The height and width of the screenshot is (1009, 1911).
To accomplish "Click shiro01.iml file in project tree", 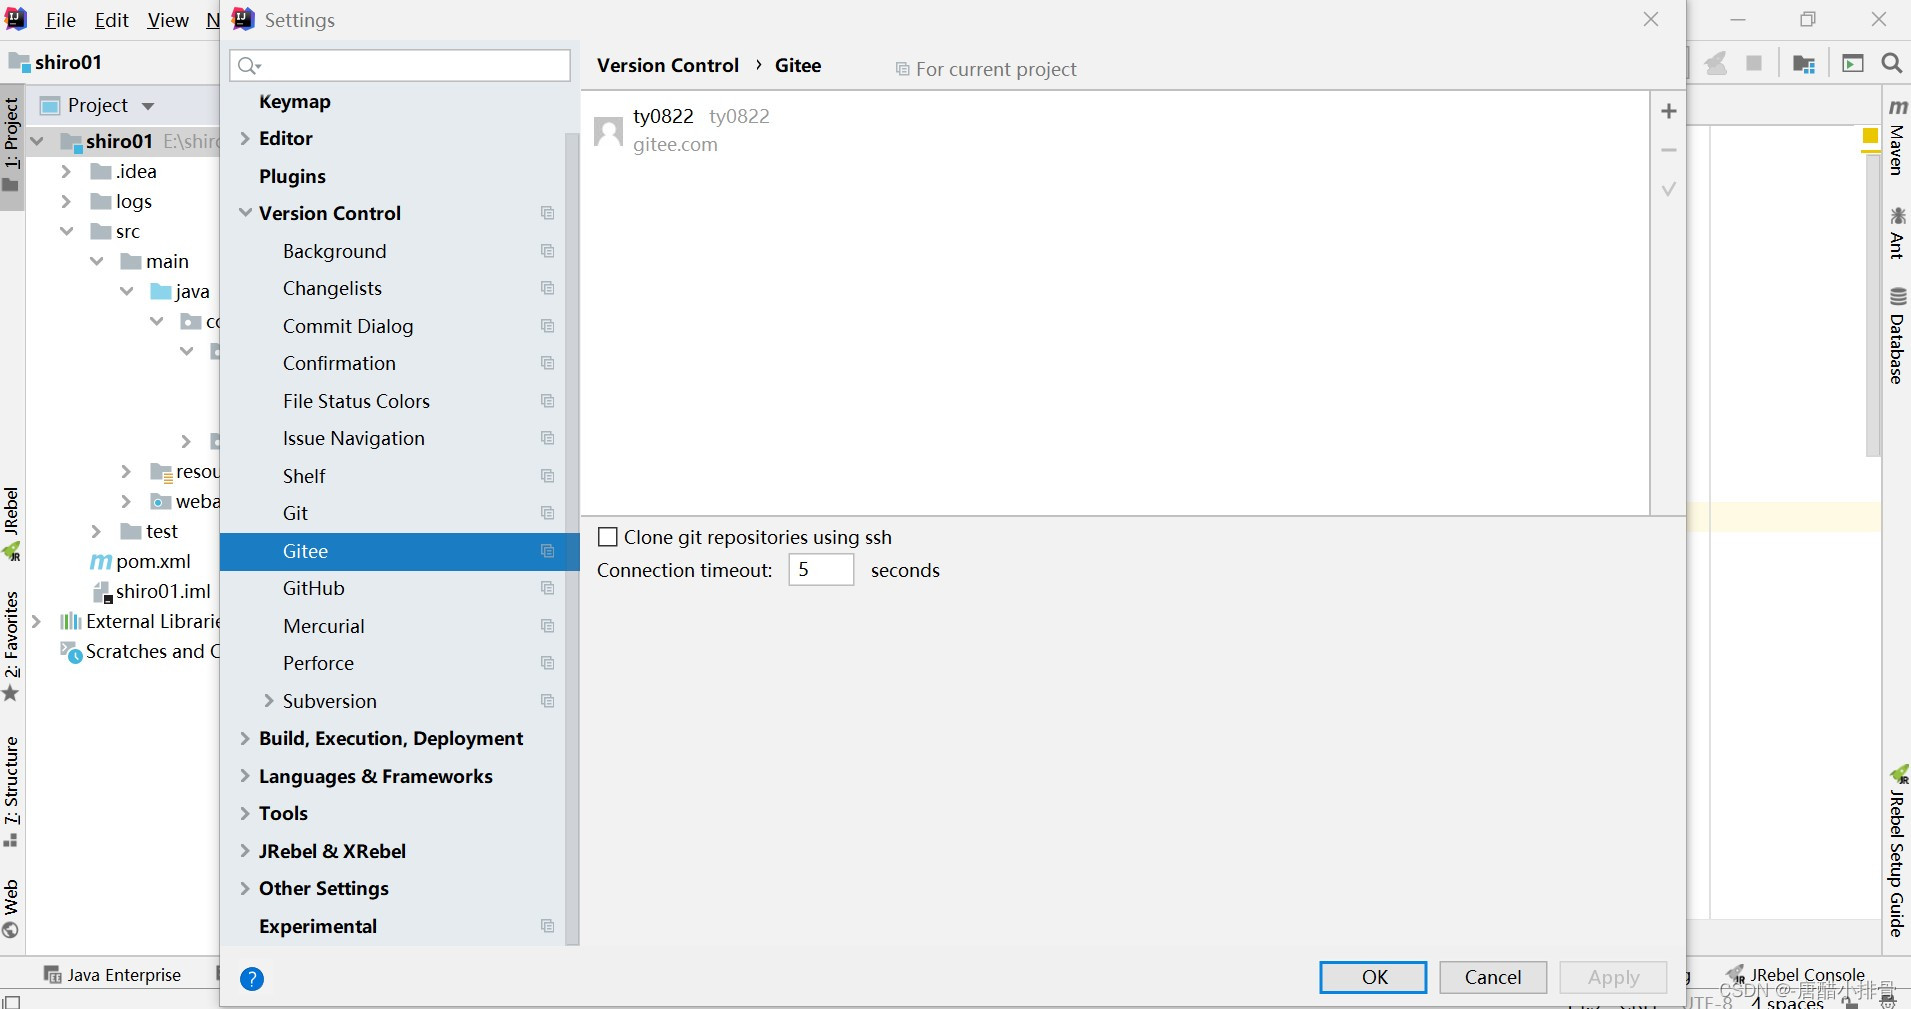I will point(152,591).
